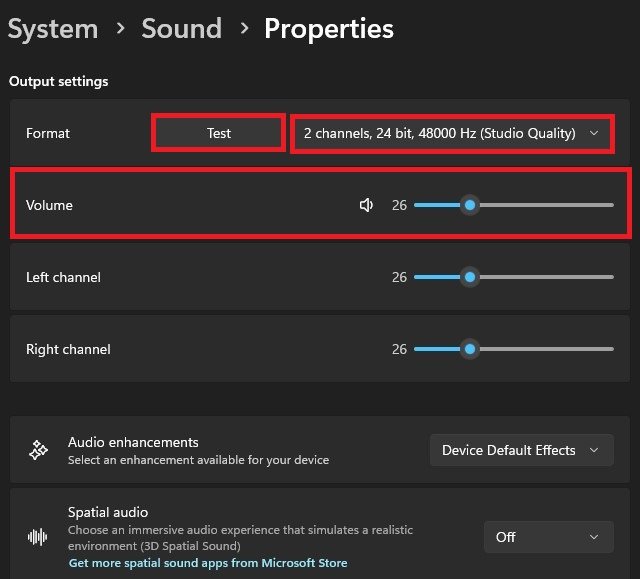Click the Left channel value 26
The width and height of the screenshot is (640, 579).
pyautogui.click(x=399, y=277)
